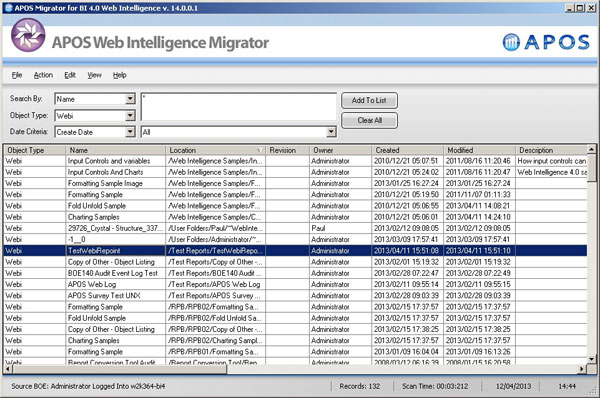Sort by the Object Type column header

34,150
